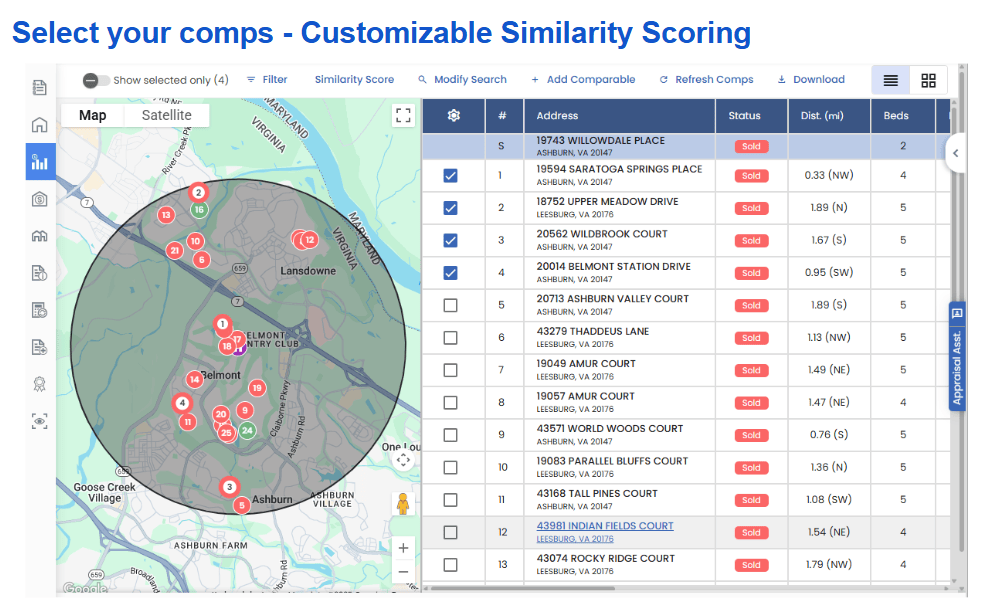This screenshot has width=987, height=616.
Task: Uncheck comp 1 Saratoga Springs Place checkbox
Action: tap(450, 176)
